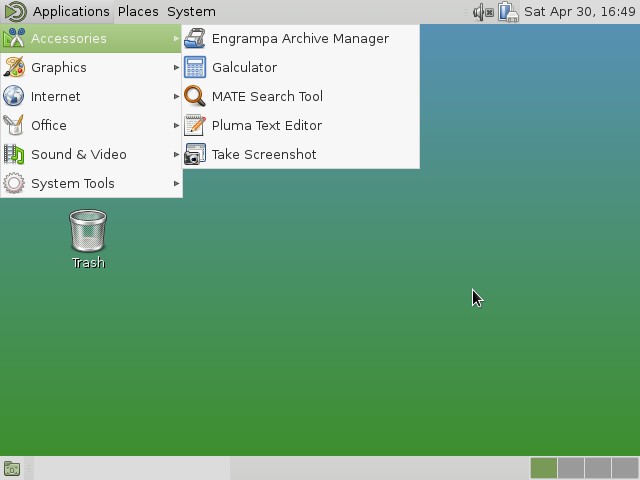Click the volume speaker tray icon
This screenshot has width=640, height=480.
click(x=483, y=12)
